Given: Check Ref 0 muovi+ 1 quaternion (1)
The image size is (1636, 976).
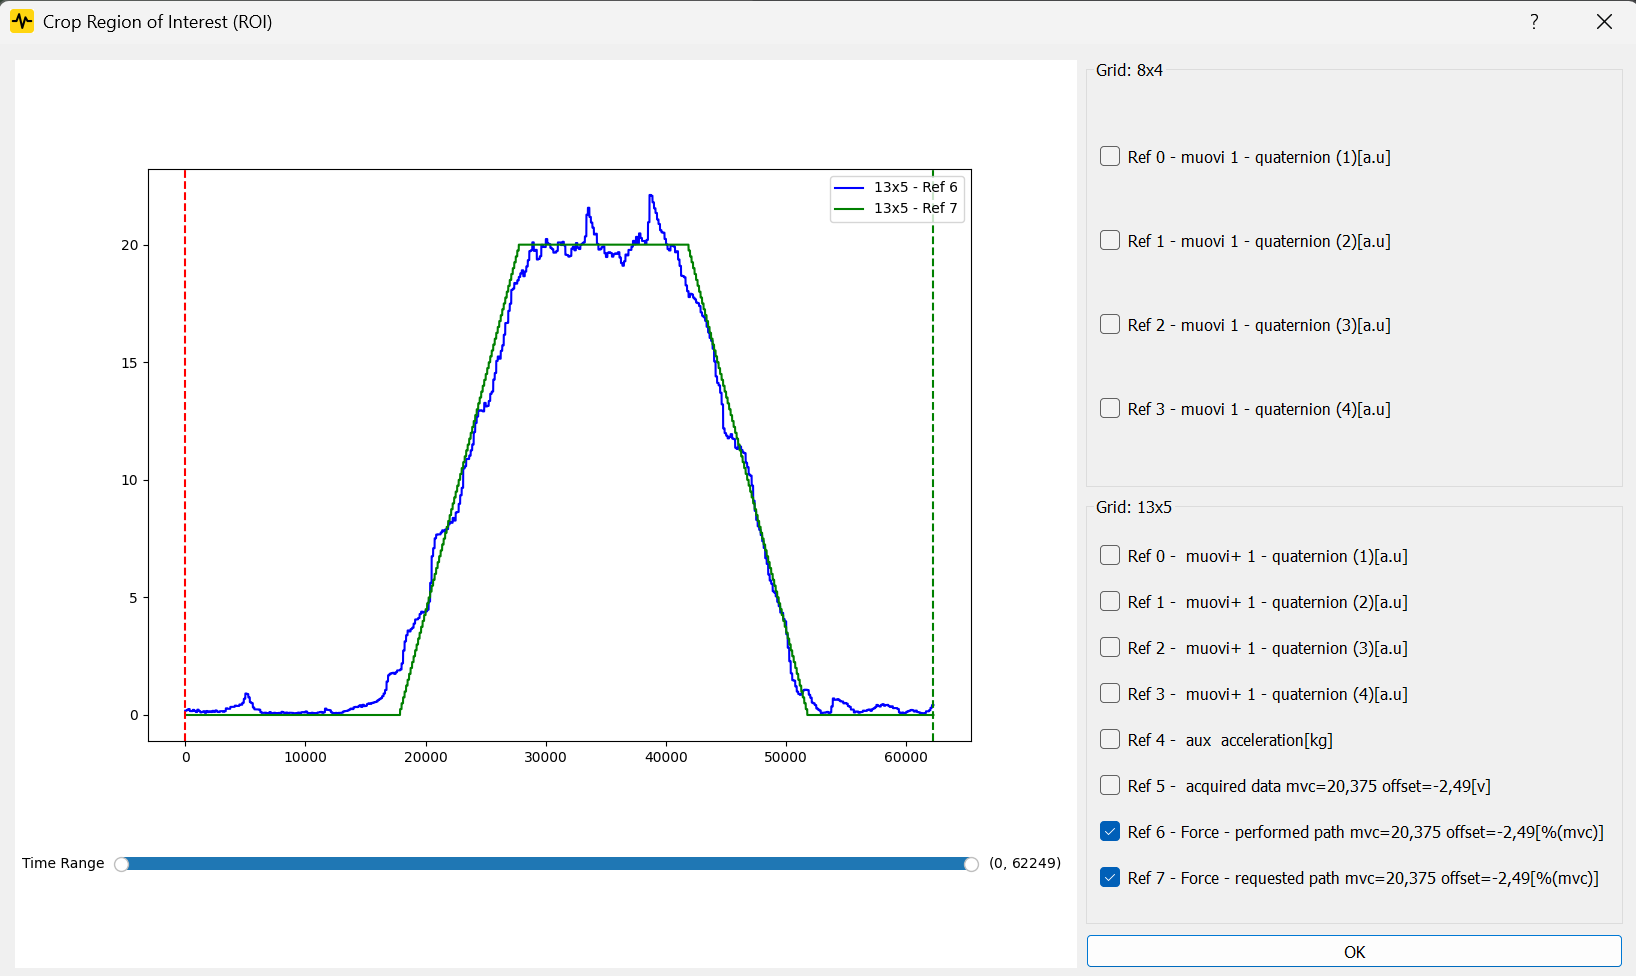Looking at the screenshot, I should pyautogui.click(x=1110, y=555).
